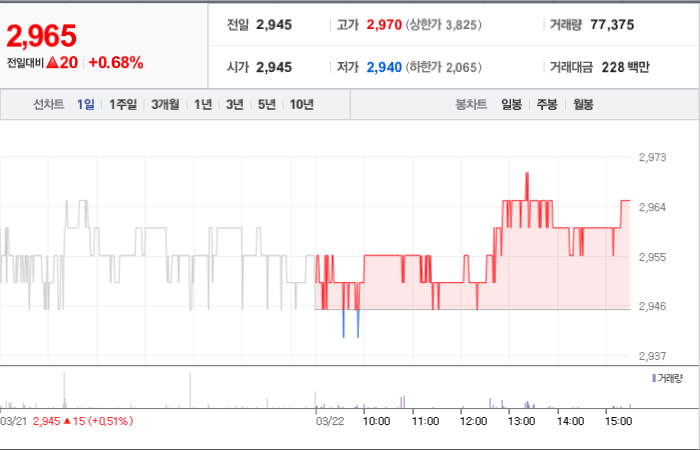Click the 저가 value 2,940

(384, 67)
